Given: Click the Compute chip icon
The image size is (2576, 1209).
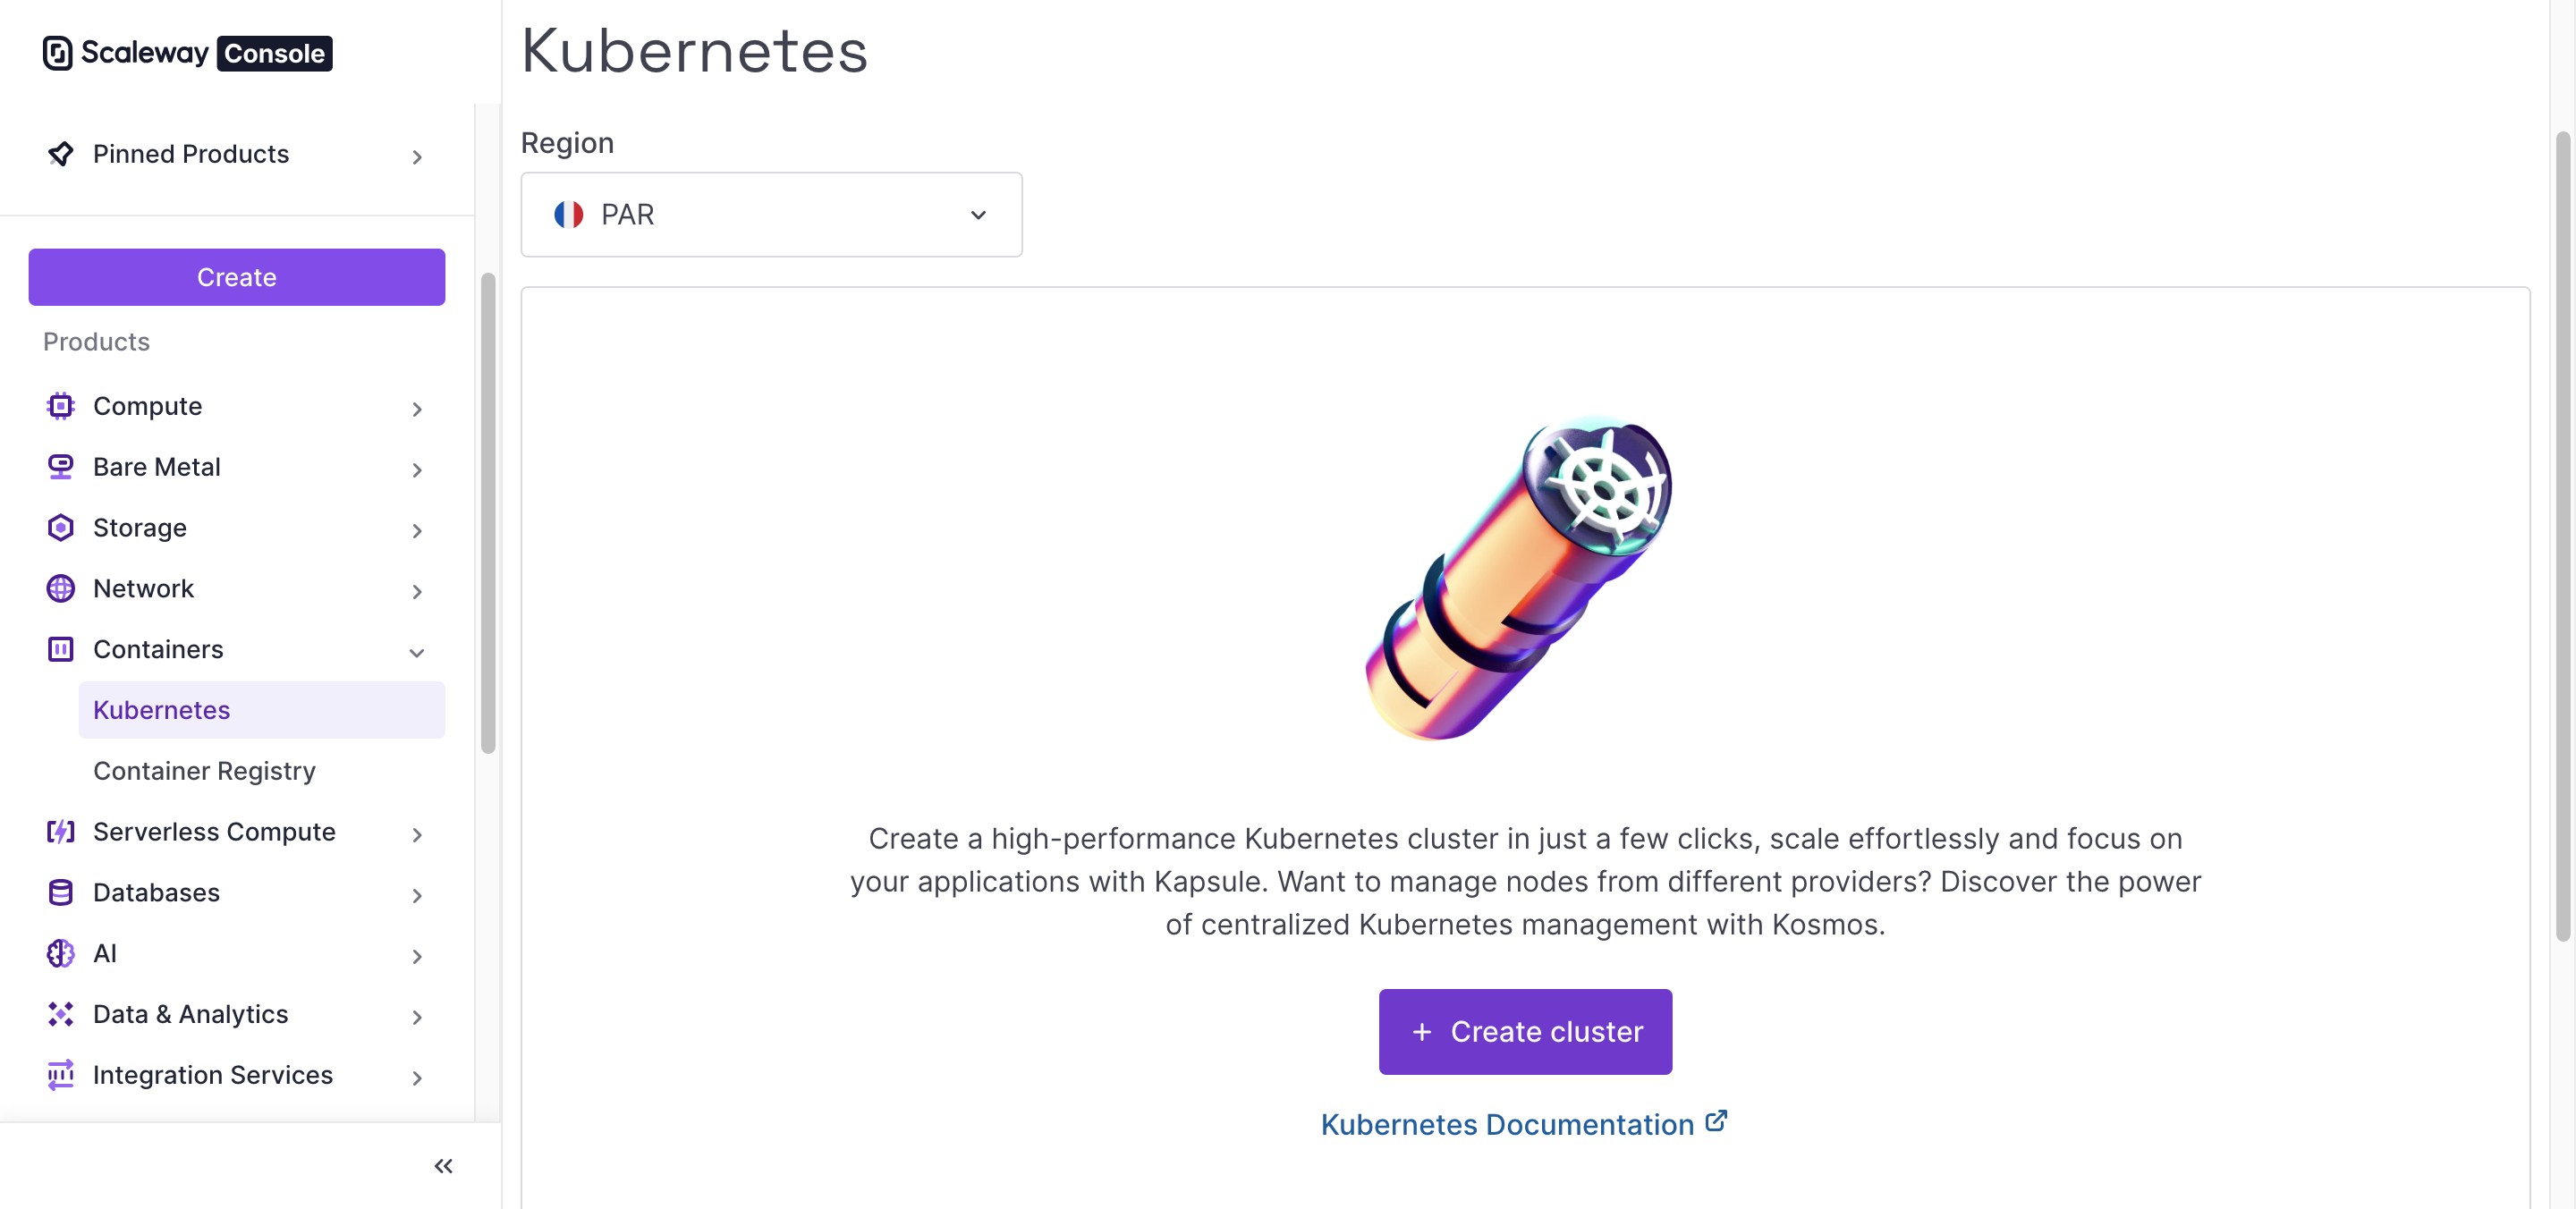Looking at the screenshot, I should [x=60, y=406].
